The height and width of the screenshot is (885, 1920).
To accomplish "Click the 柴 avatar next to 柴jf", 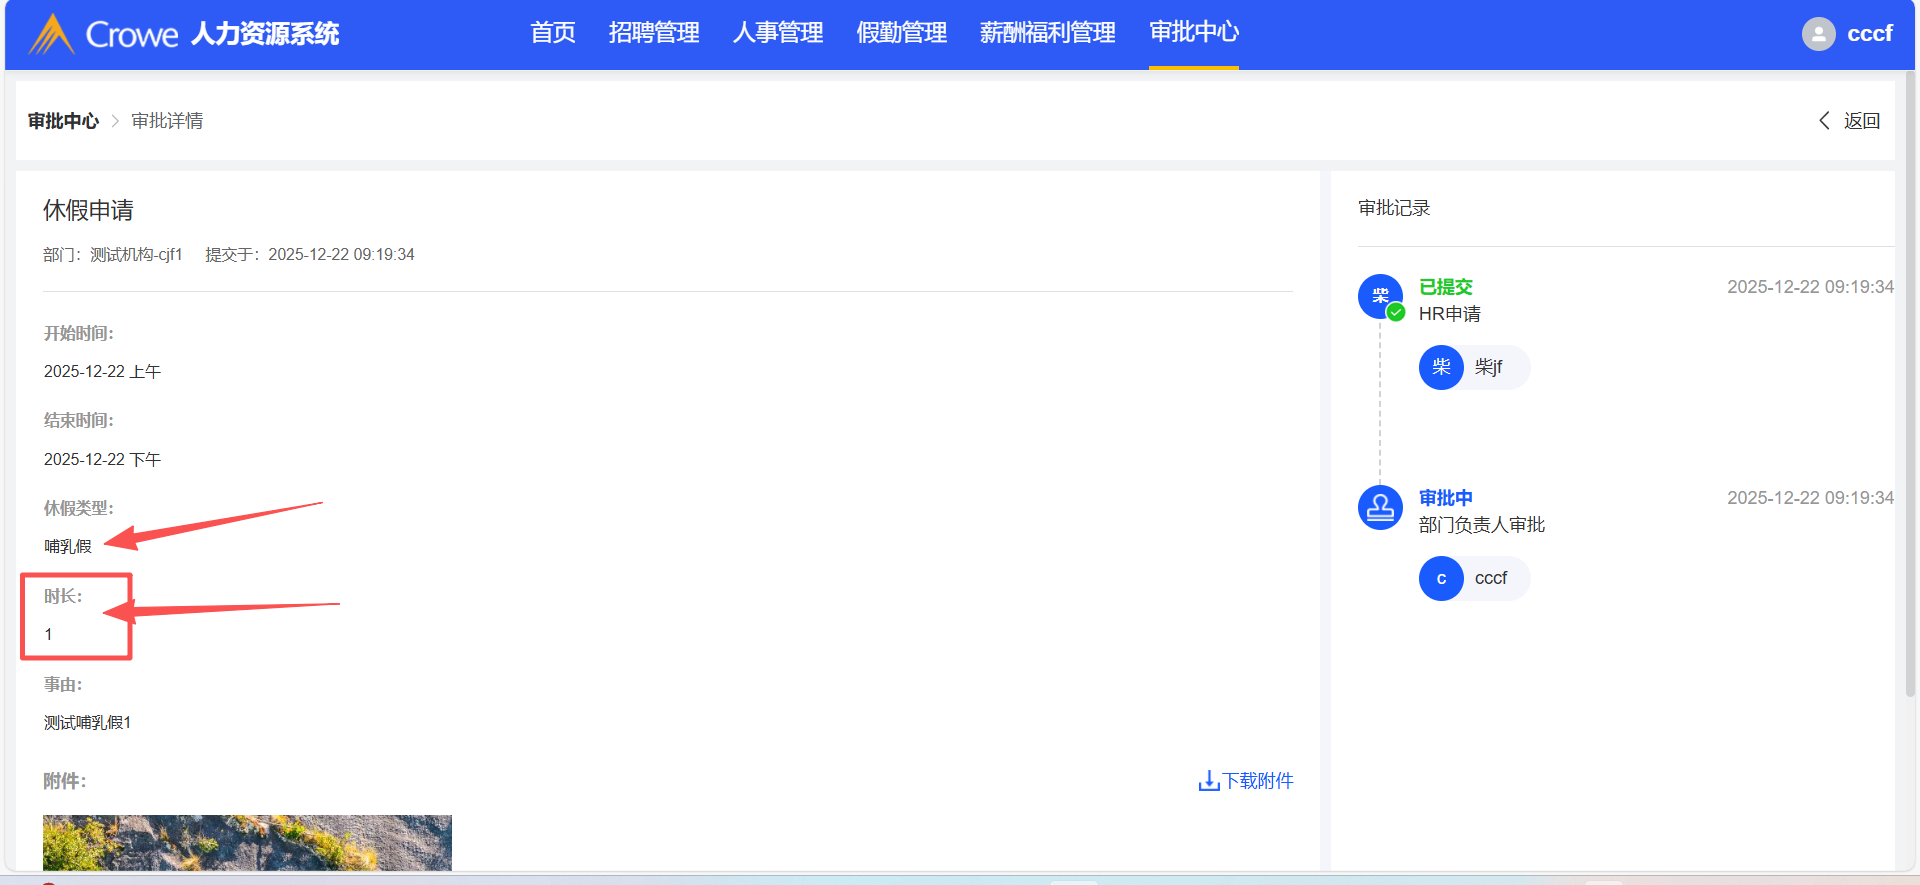I will coord(1441,368).
